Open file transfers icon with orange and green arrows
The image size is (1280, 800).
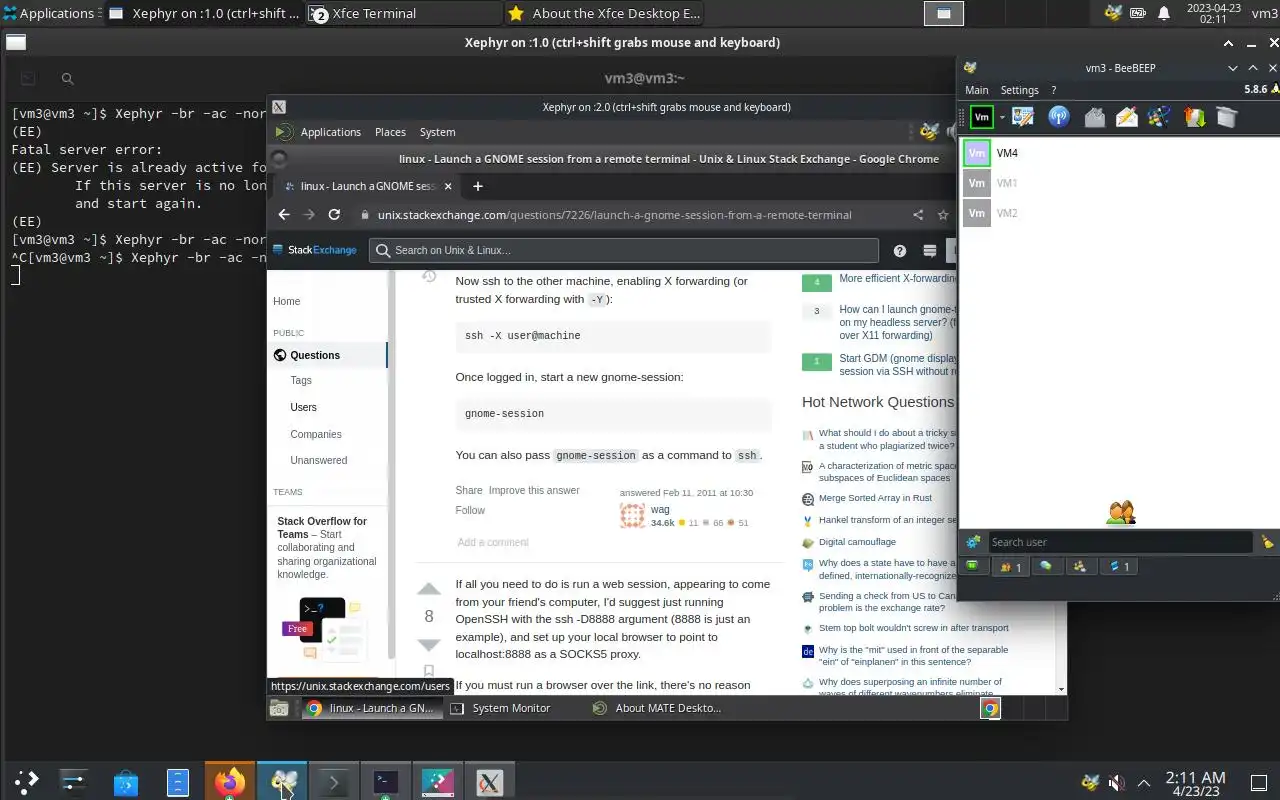(1194, 117)
